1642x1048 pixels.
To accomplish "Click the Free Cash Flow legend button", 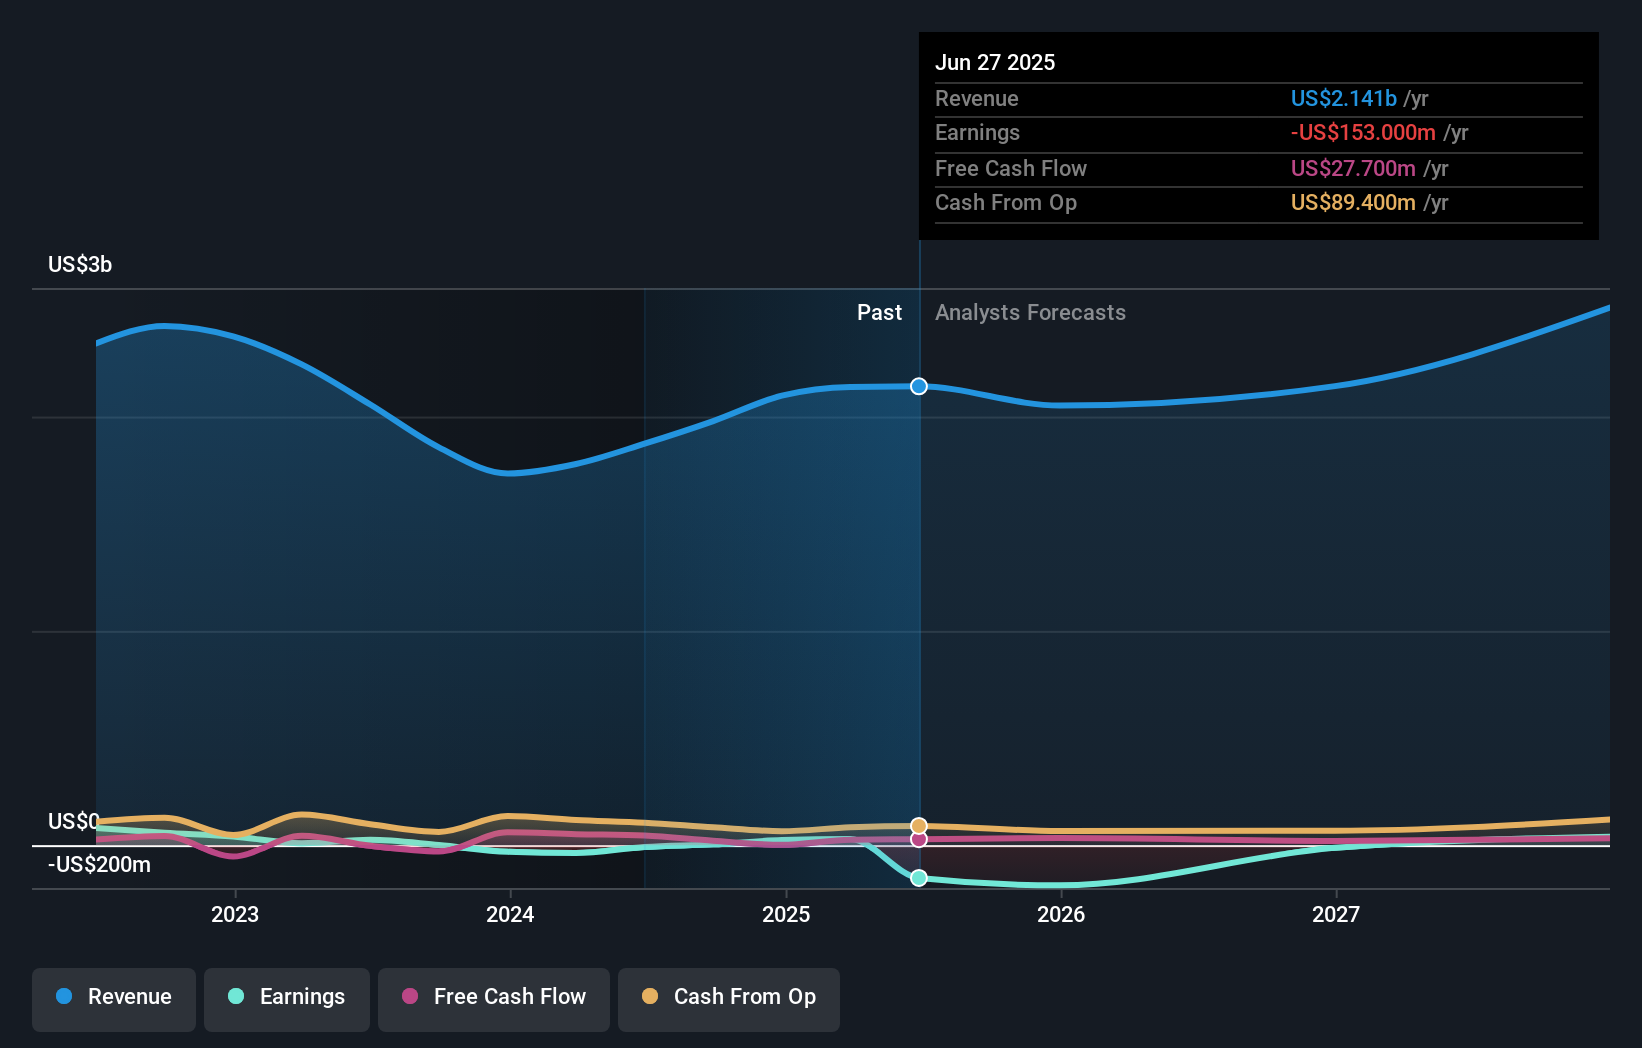I will [493, 997].
